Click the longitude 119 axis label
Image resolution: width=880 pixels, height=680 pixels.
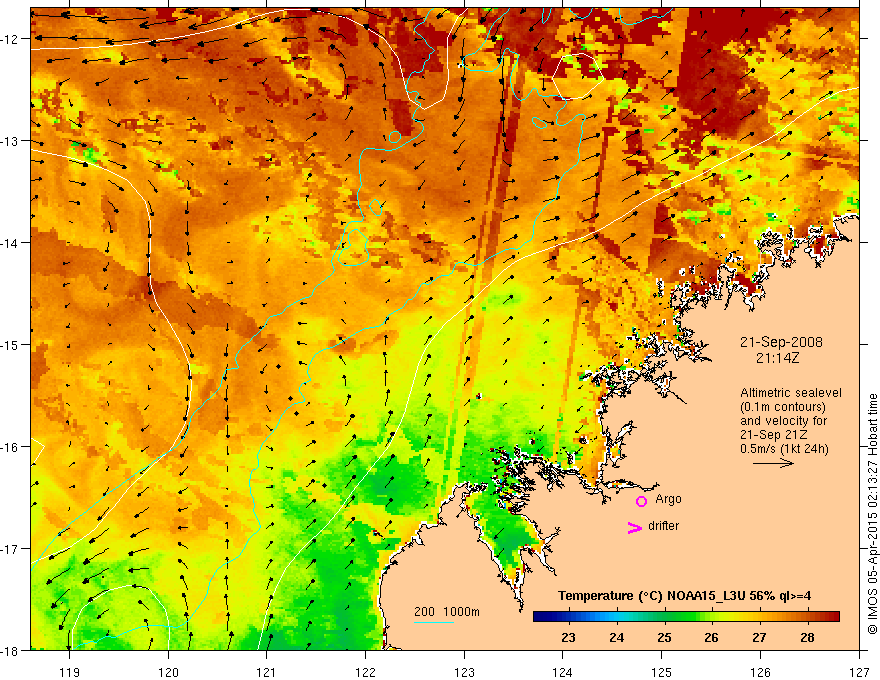coord(70,672)
